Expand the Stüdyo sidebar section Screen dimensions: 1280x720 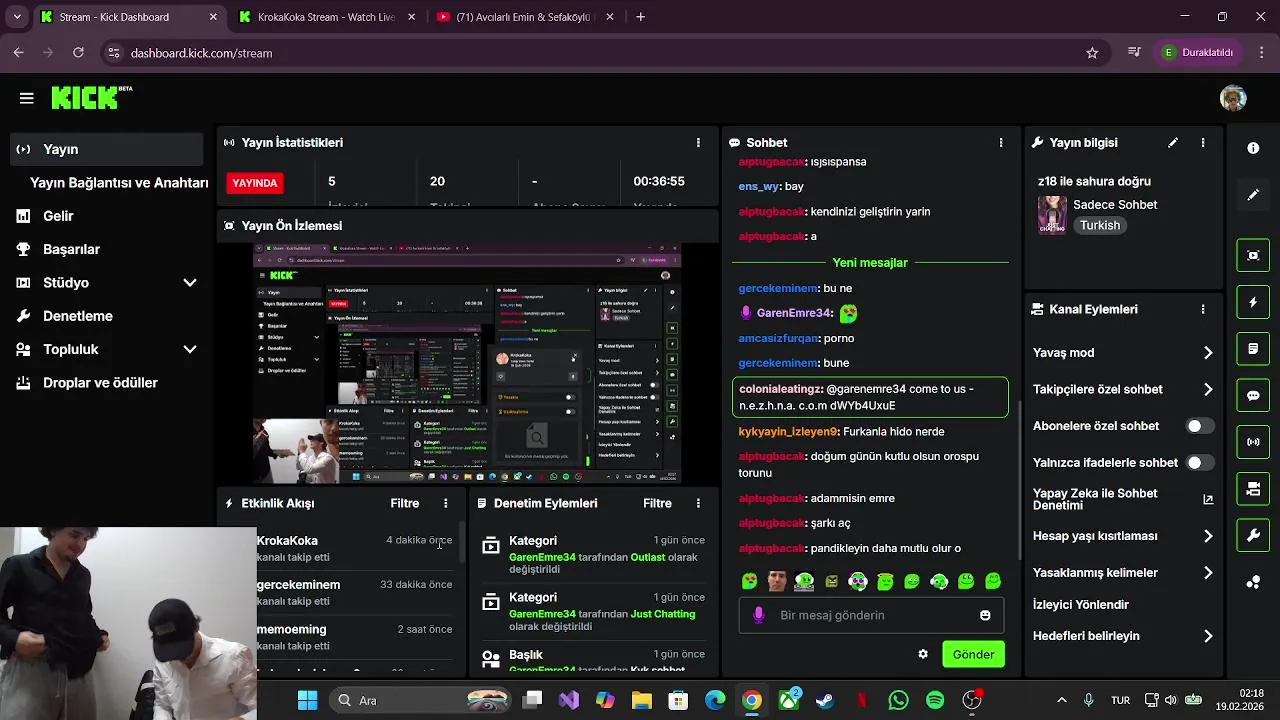(190, 283)
